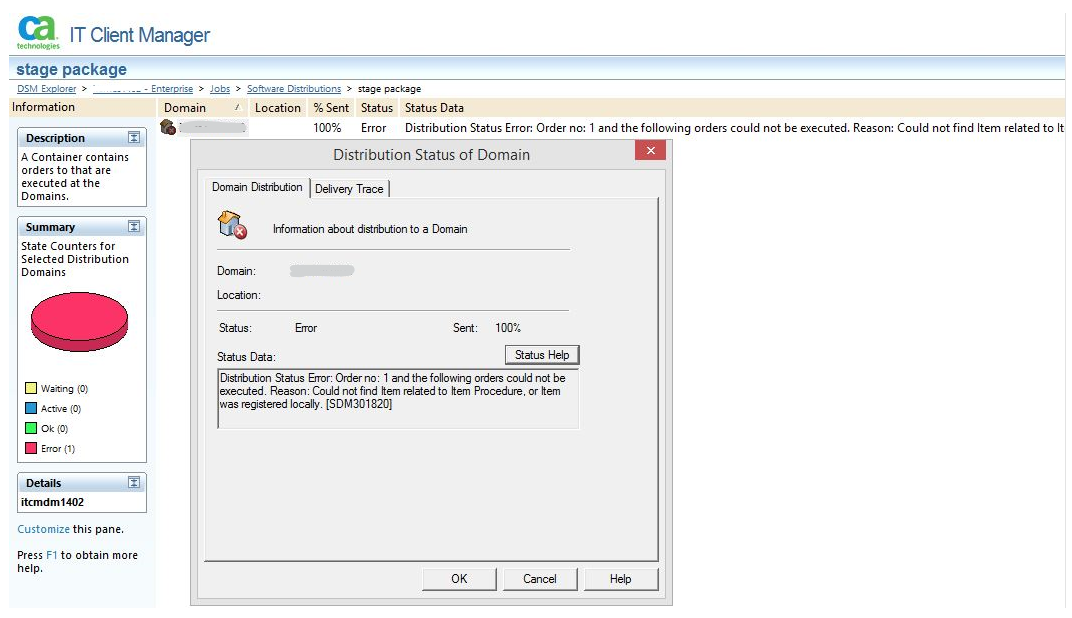The image size is (1072, 618).
Task: Click the Customize link for this pane
Action: pyautogui.click(x=43, y=529)
